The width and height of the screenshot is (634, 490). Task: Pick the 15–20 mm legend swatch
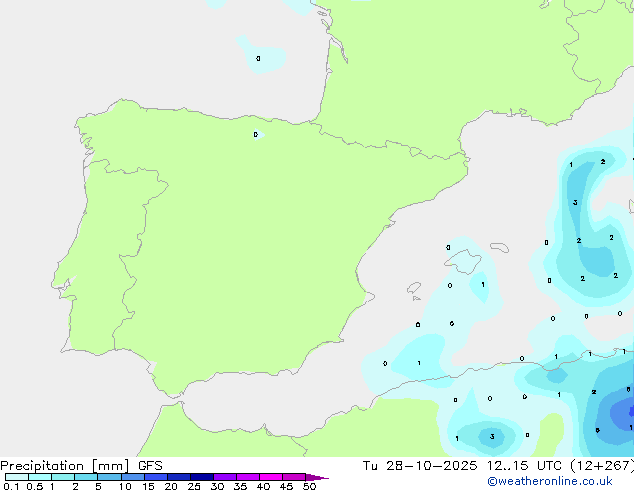tap(156, 477)
